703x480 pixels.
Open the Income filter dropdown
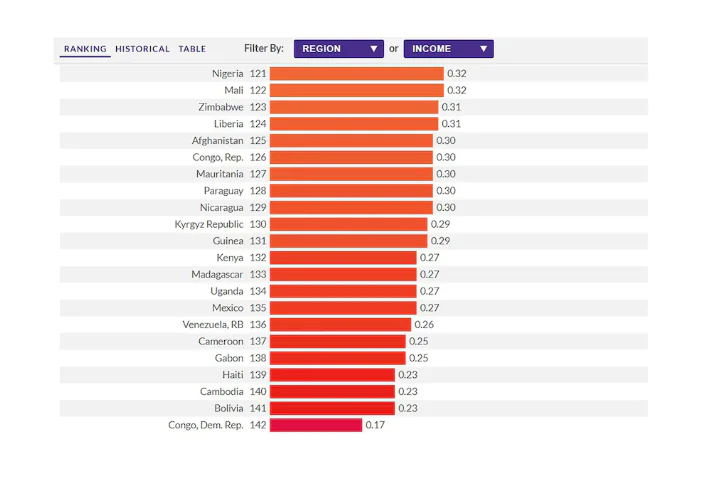[448, 49]
